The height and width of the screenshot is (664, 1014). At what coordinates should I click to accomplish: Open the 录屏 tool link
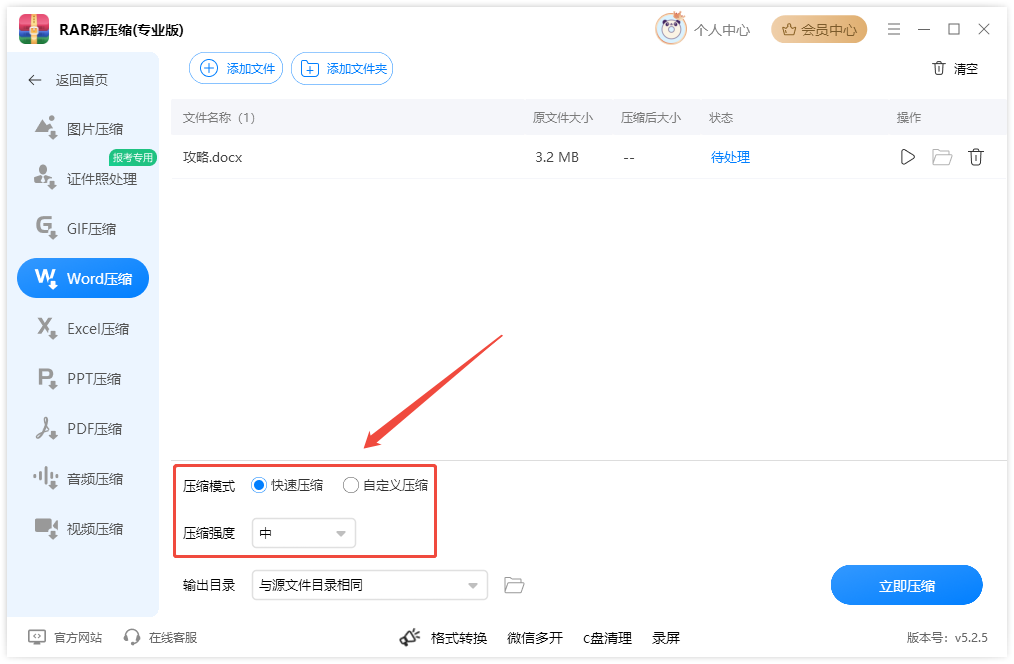[x=665, y=638]
